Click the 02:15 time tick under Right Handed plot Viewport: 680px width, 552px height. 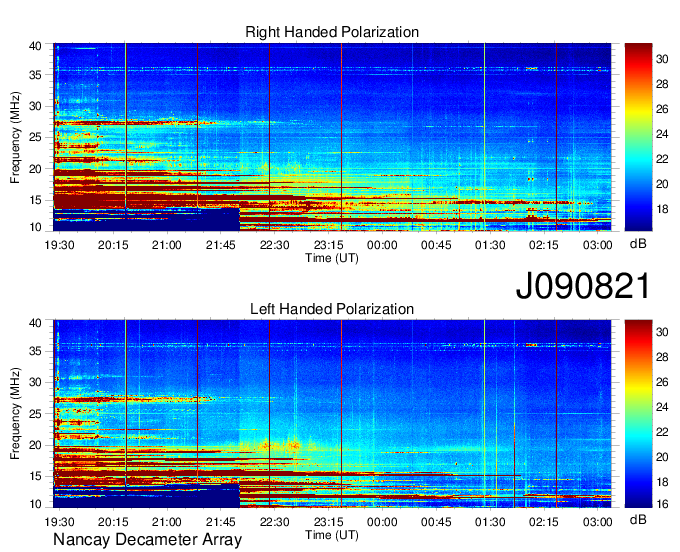point(544,245)
